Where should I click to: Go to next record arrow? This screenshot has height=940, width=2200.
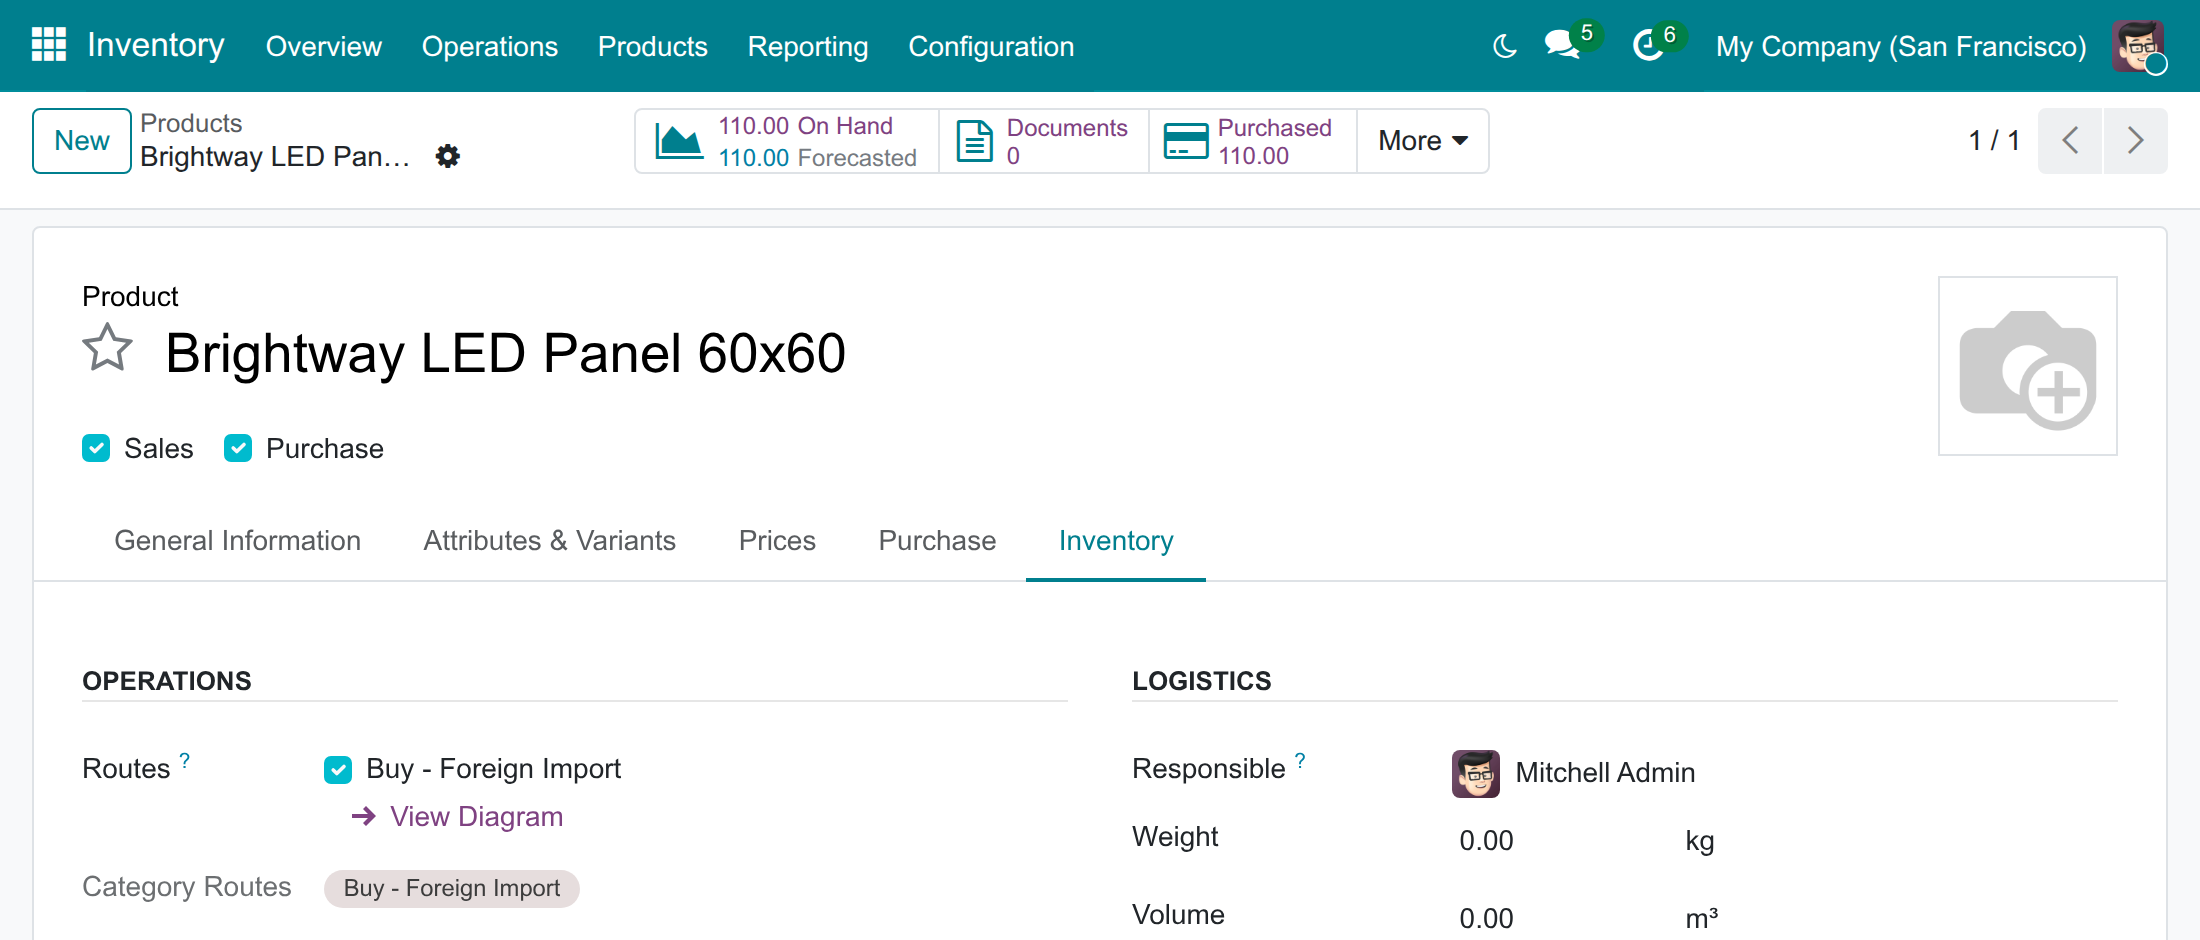pyautogui.click(x=2135, y=141)
